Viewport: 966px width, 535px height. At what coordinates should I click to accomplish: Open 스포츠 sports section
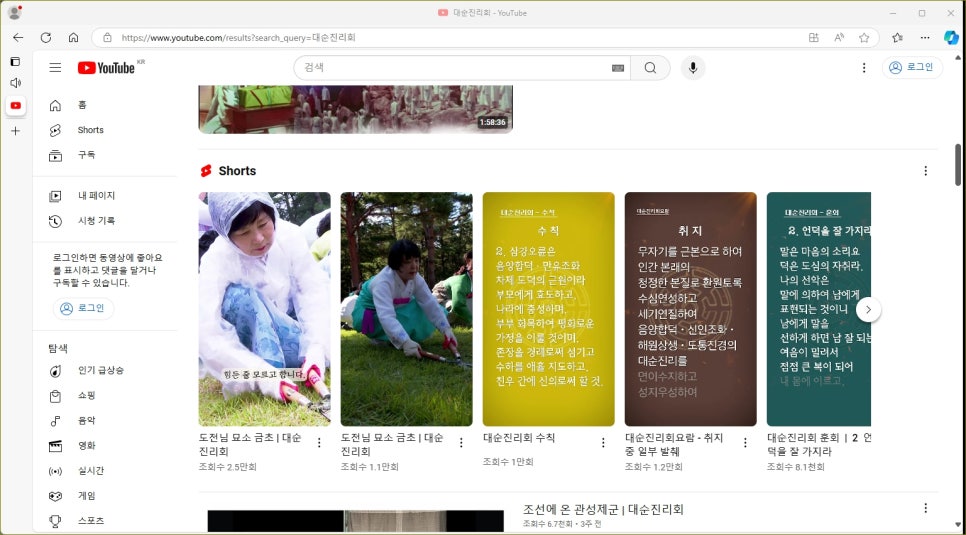[x=105, y=521]
